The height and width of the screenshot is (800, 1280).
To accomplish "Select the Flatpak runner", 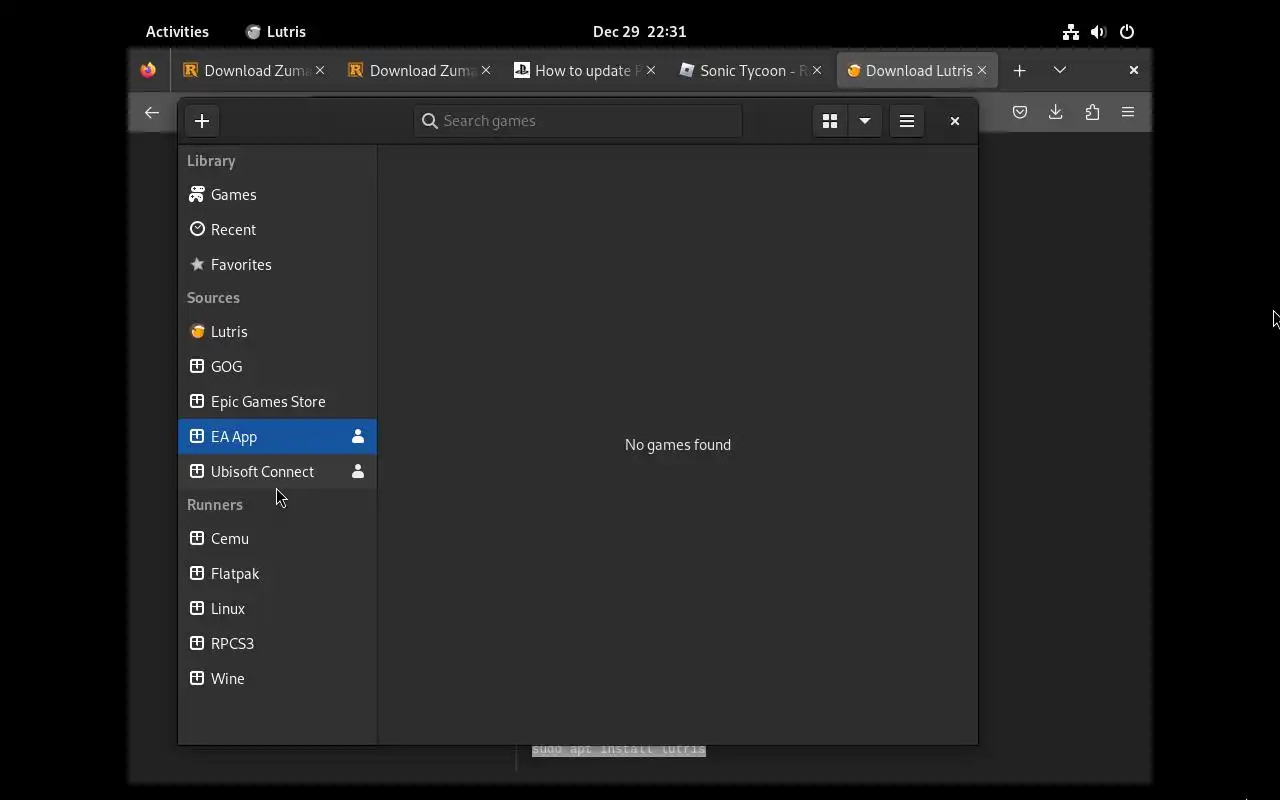I will pos(277,574).
